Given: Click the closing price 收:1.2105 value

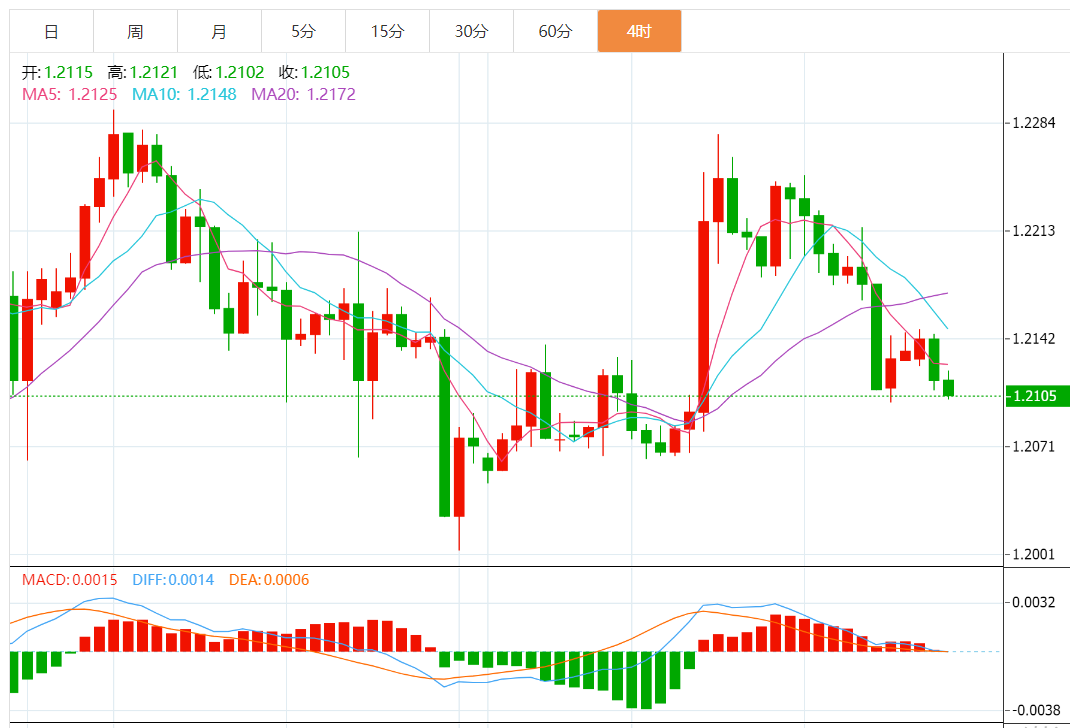Looking at the screenshot, I should coord(315,72).
